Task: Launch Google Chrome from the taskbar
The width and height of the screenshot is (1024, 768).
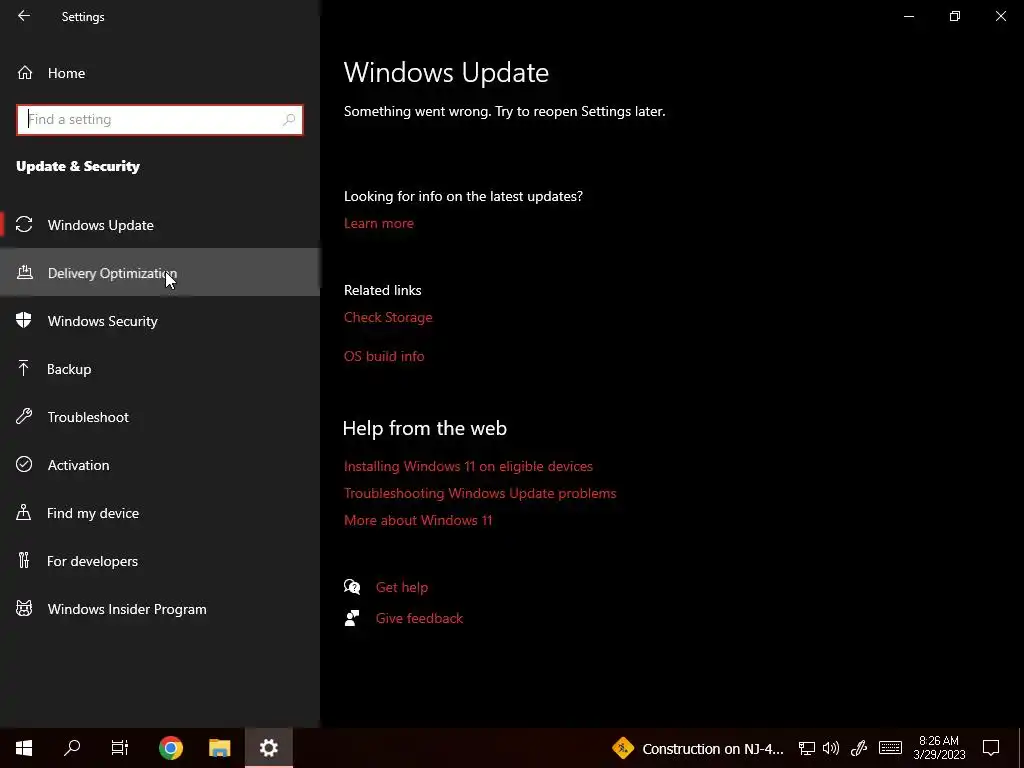Action: pos(170,748)
